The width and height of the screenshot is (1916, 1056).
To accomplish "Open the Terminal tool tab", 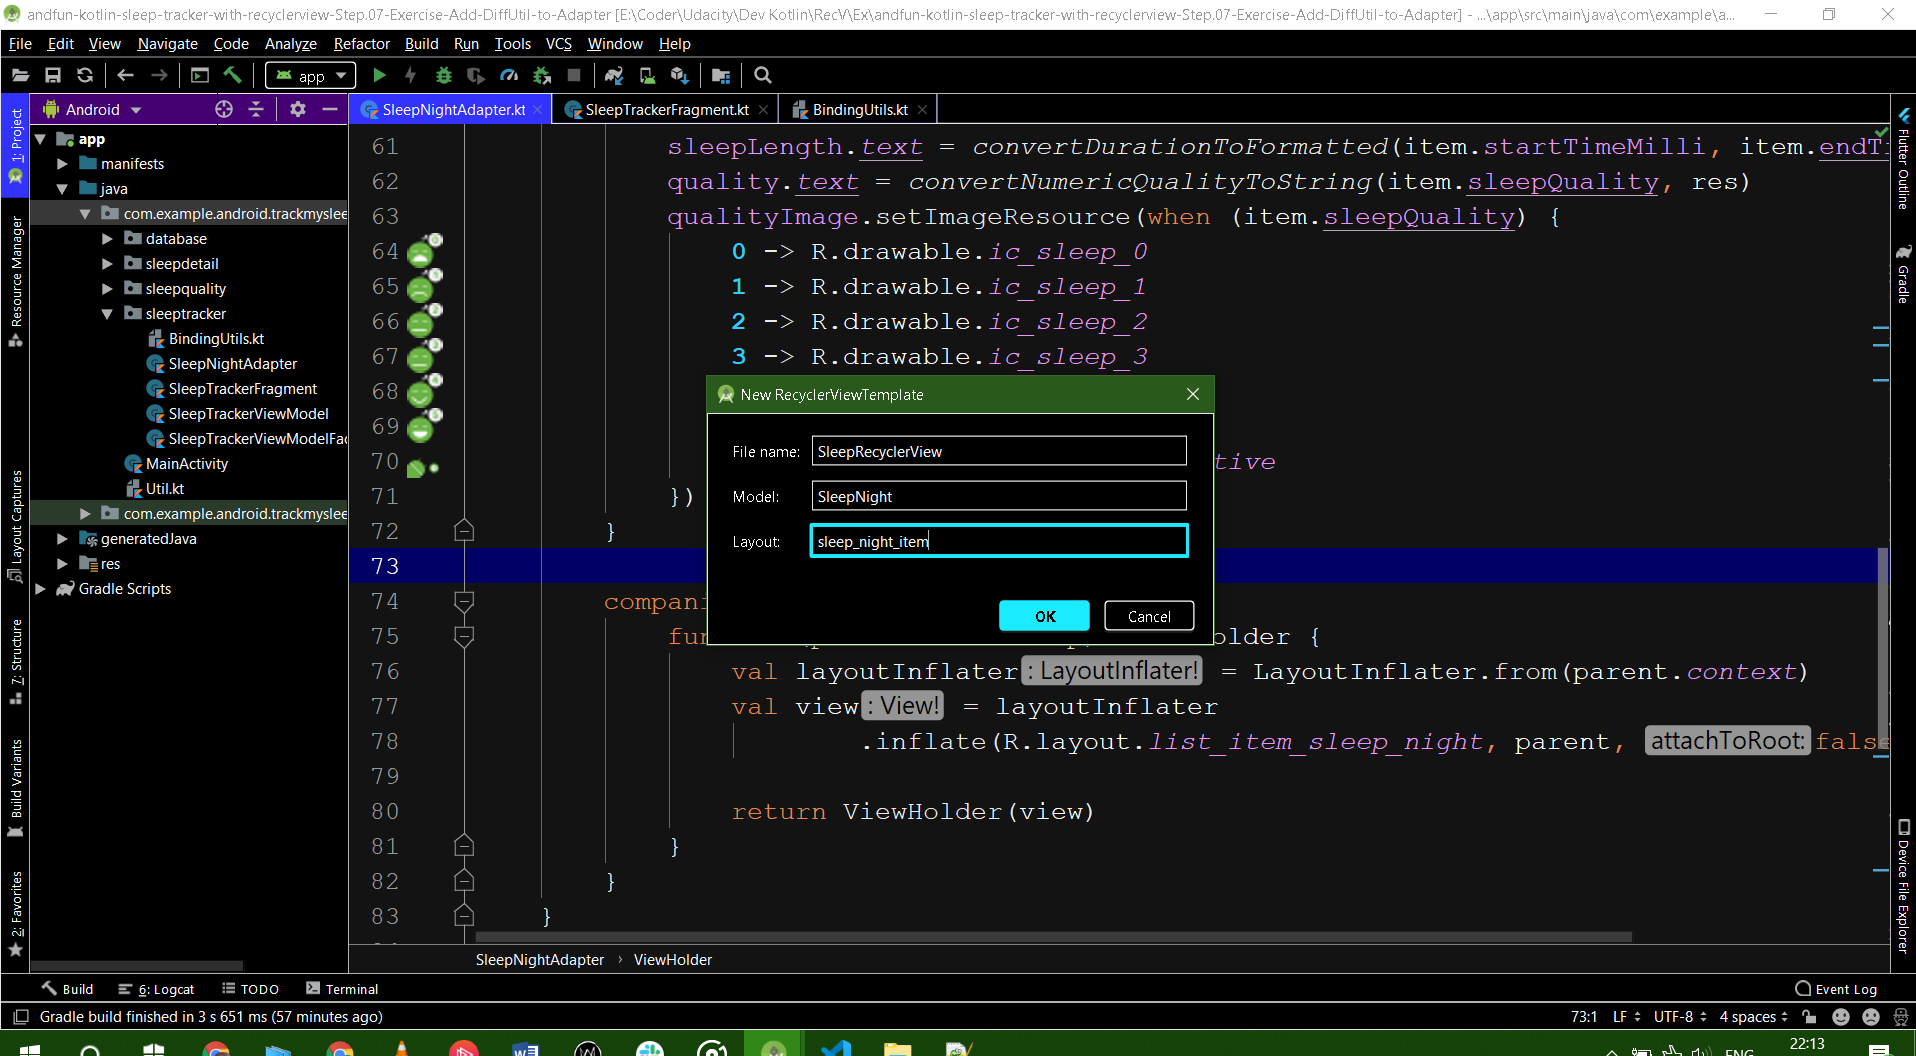I will 342,989.
